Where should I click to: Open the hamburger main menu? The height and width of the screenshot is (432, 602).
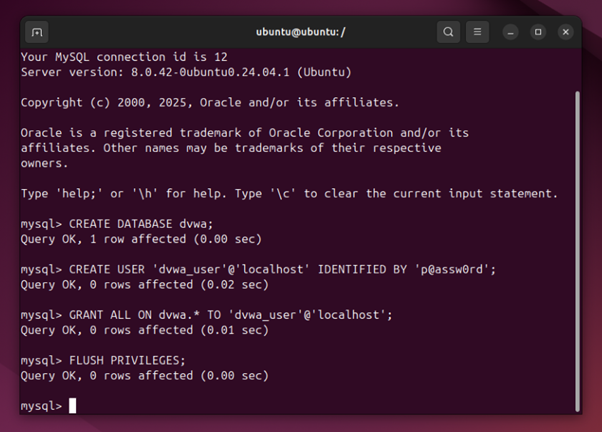tap(477, 32)
